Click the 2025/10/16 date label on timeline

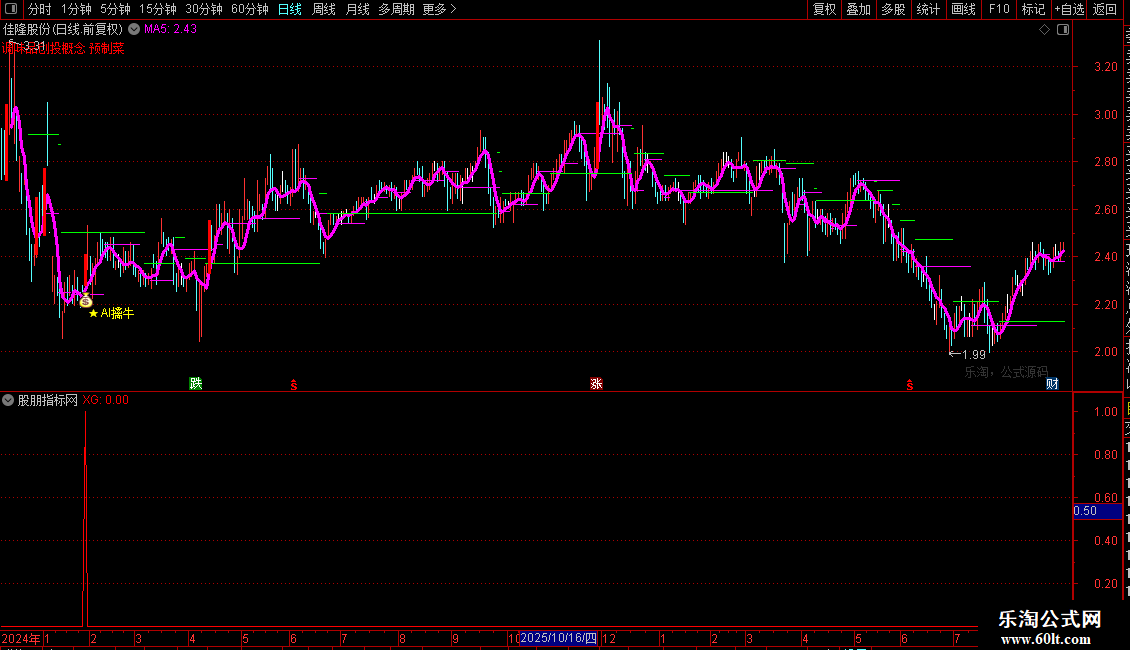tap(559, 638)
